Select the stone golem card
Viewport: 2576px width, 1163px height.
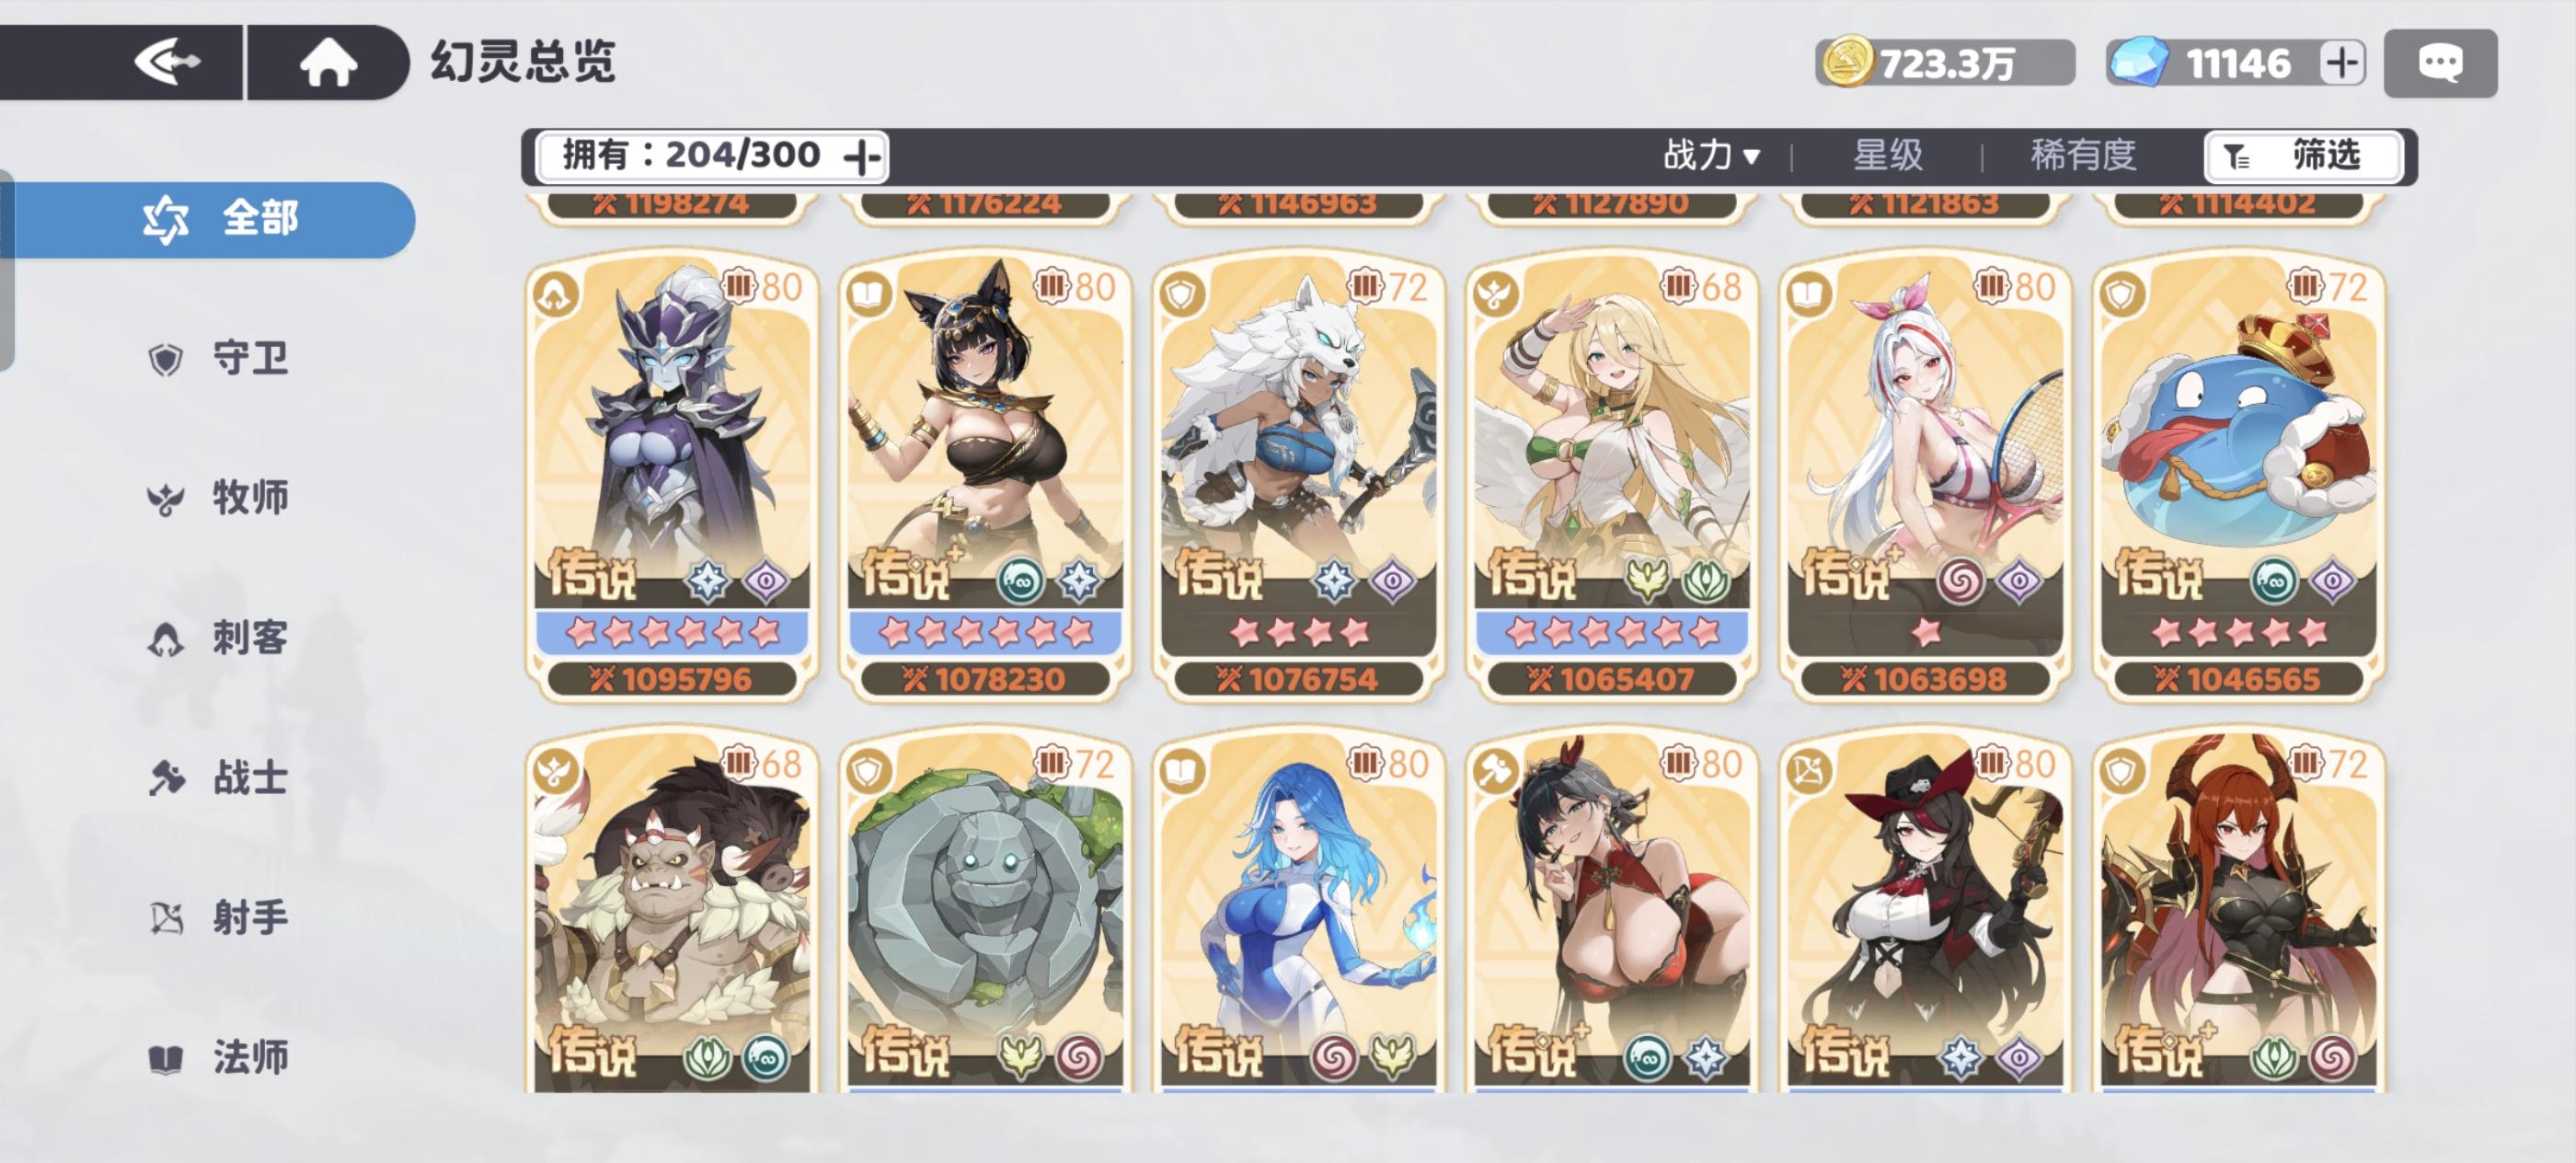tap(985, 912)
